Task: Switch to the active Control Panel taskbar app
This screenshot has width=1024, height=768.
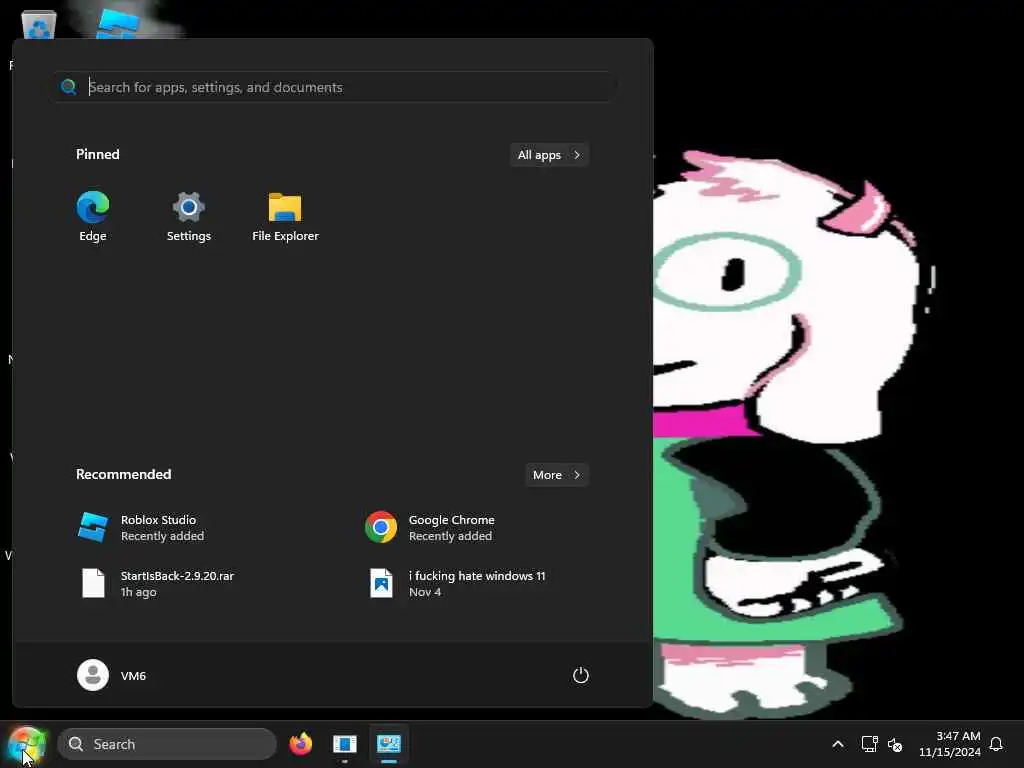Action: pos(389,744)
